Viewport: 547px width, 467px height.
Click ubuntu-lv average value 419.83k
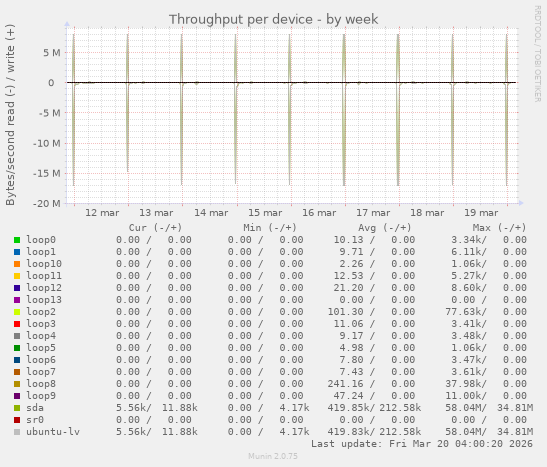click(351, 432)
